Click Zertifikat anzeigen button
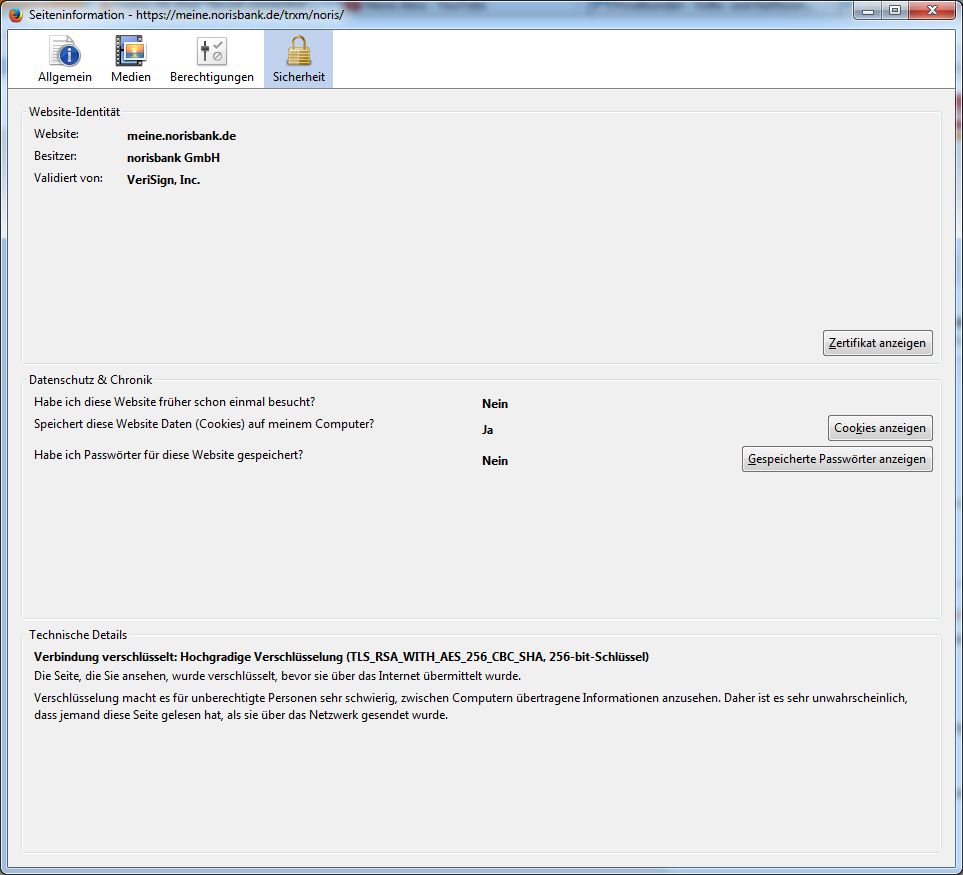Screen dimensions: 963x875 pyautogui.click(x=877, y=343)
